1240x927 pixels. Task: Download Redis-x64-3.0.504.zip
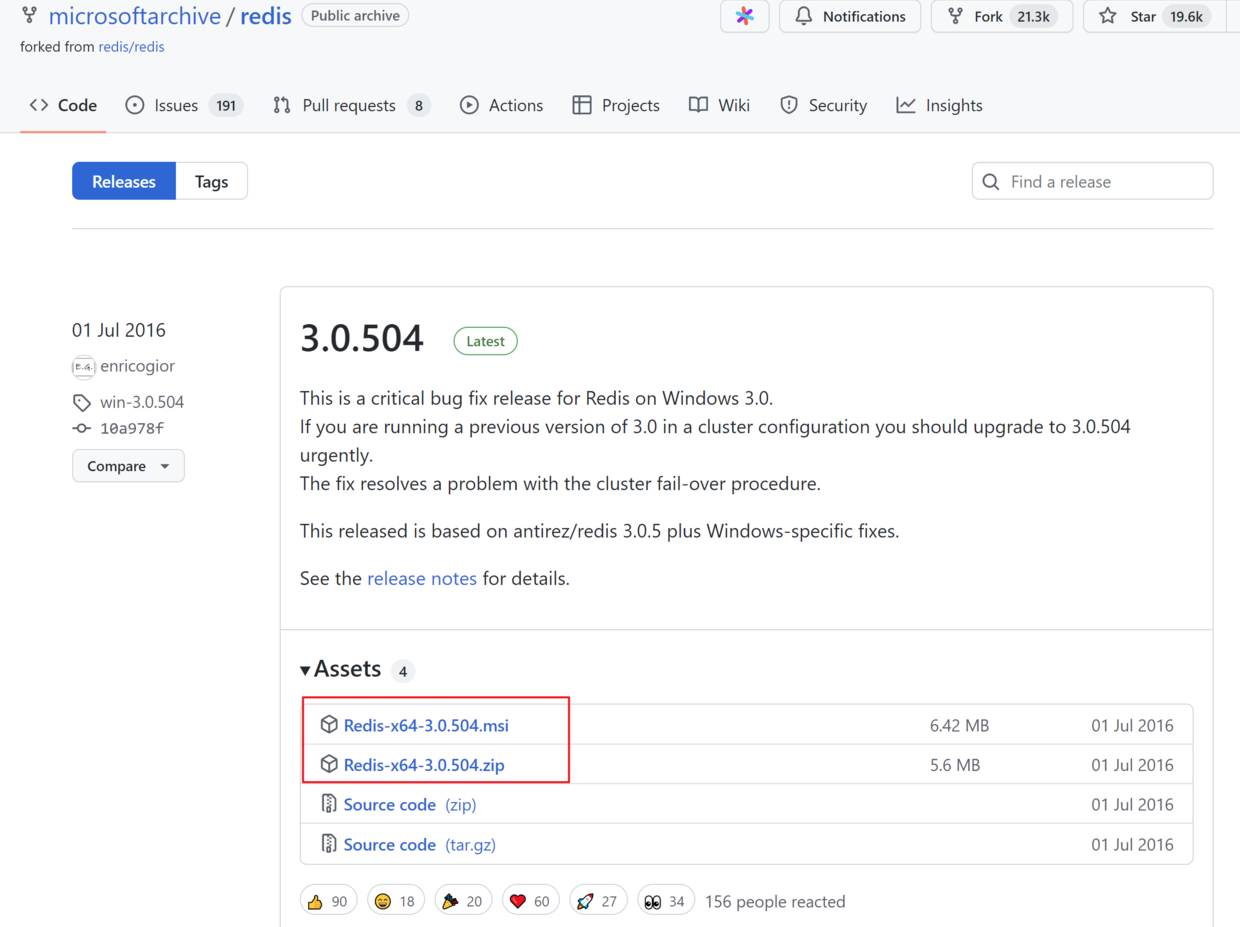[x=424, y=765]
